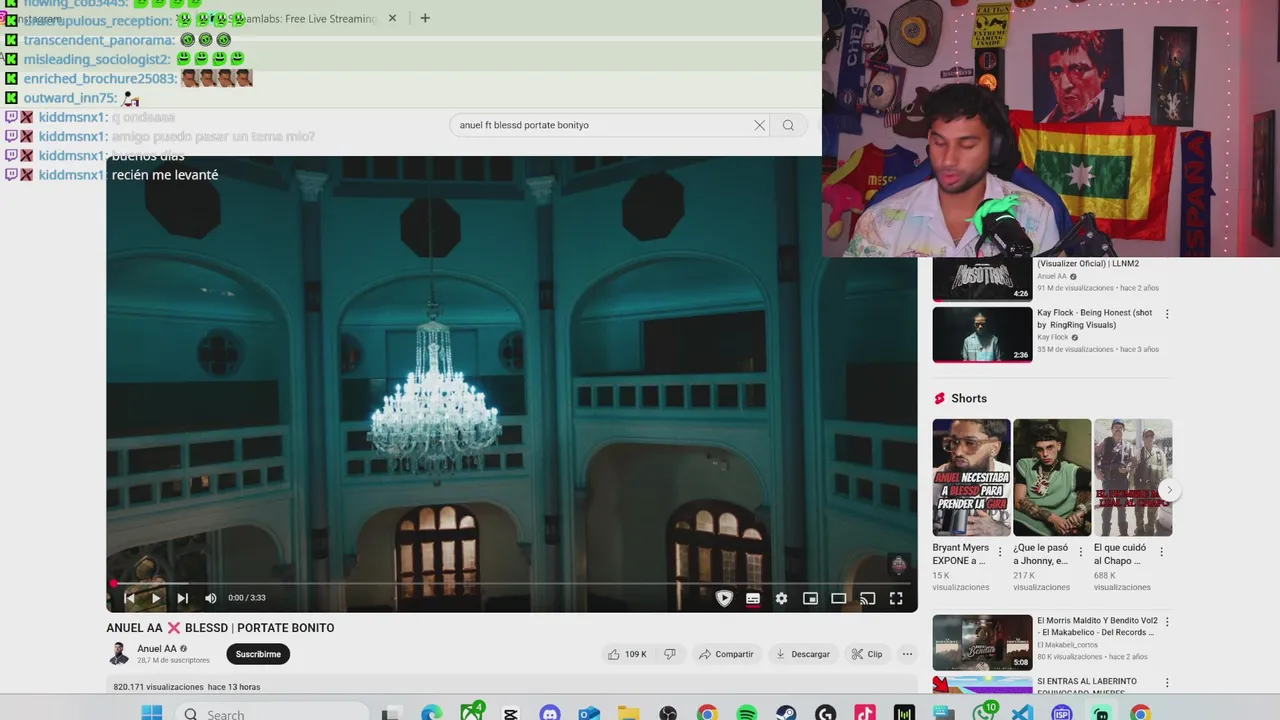Click the taskbar Search box

[270, 713]
